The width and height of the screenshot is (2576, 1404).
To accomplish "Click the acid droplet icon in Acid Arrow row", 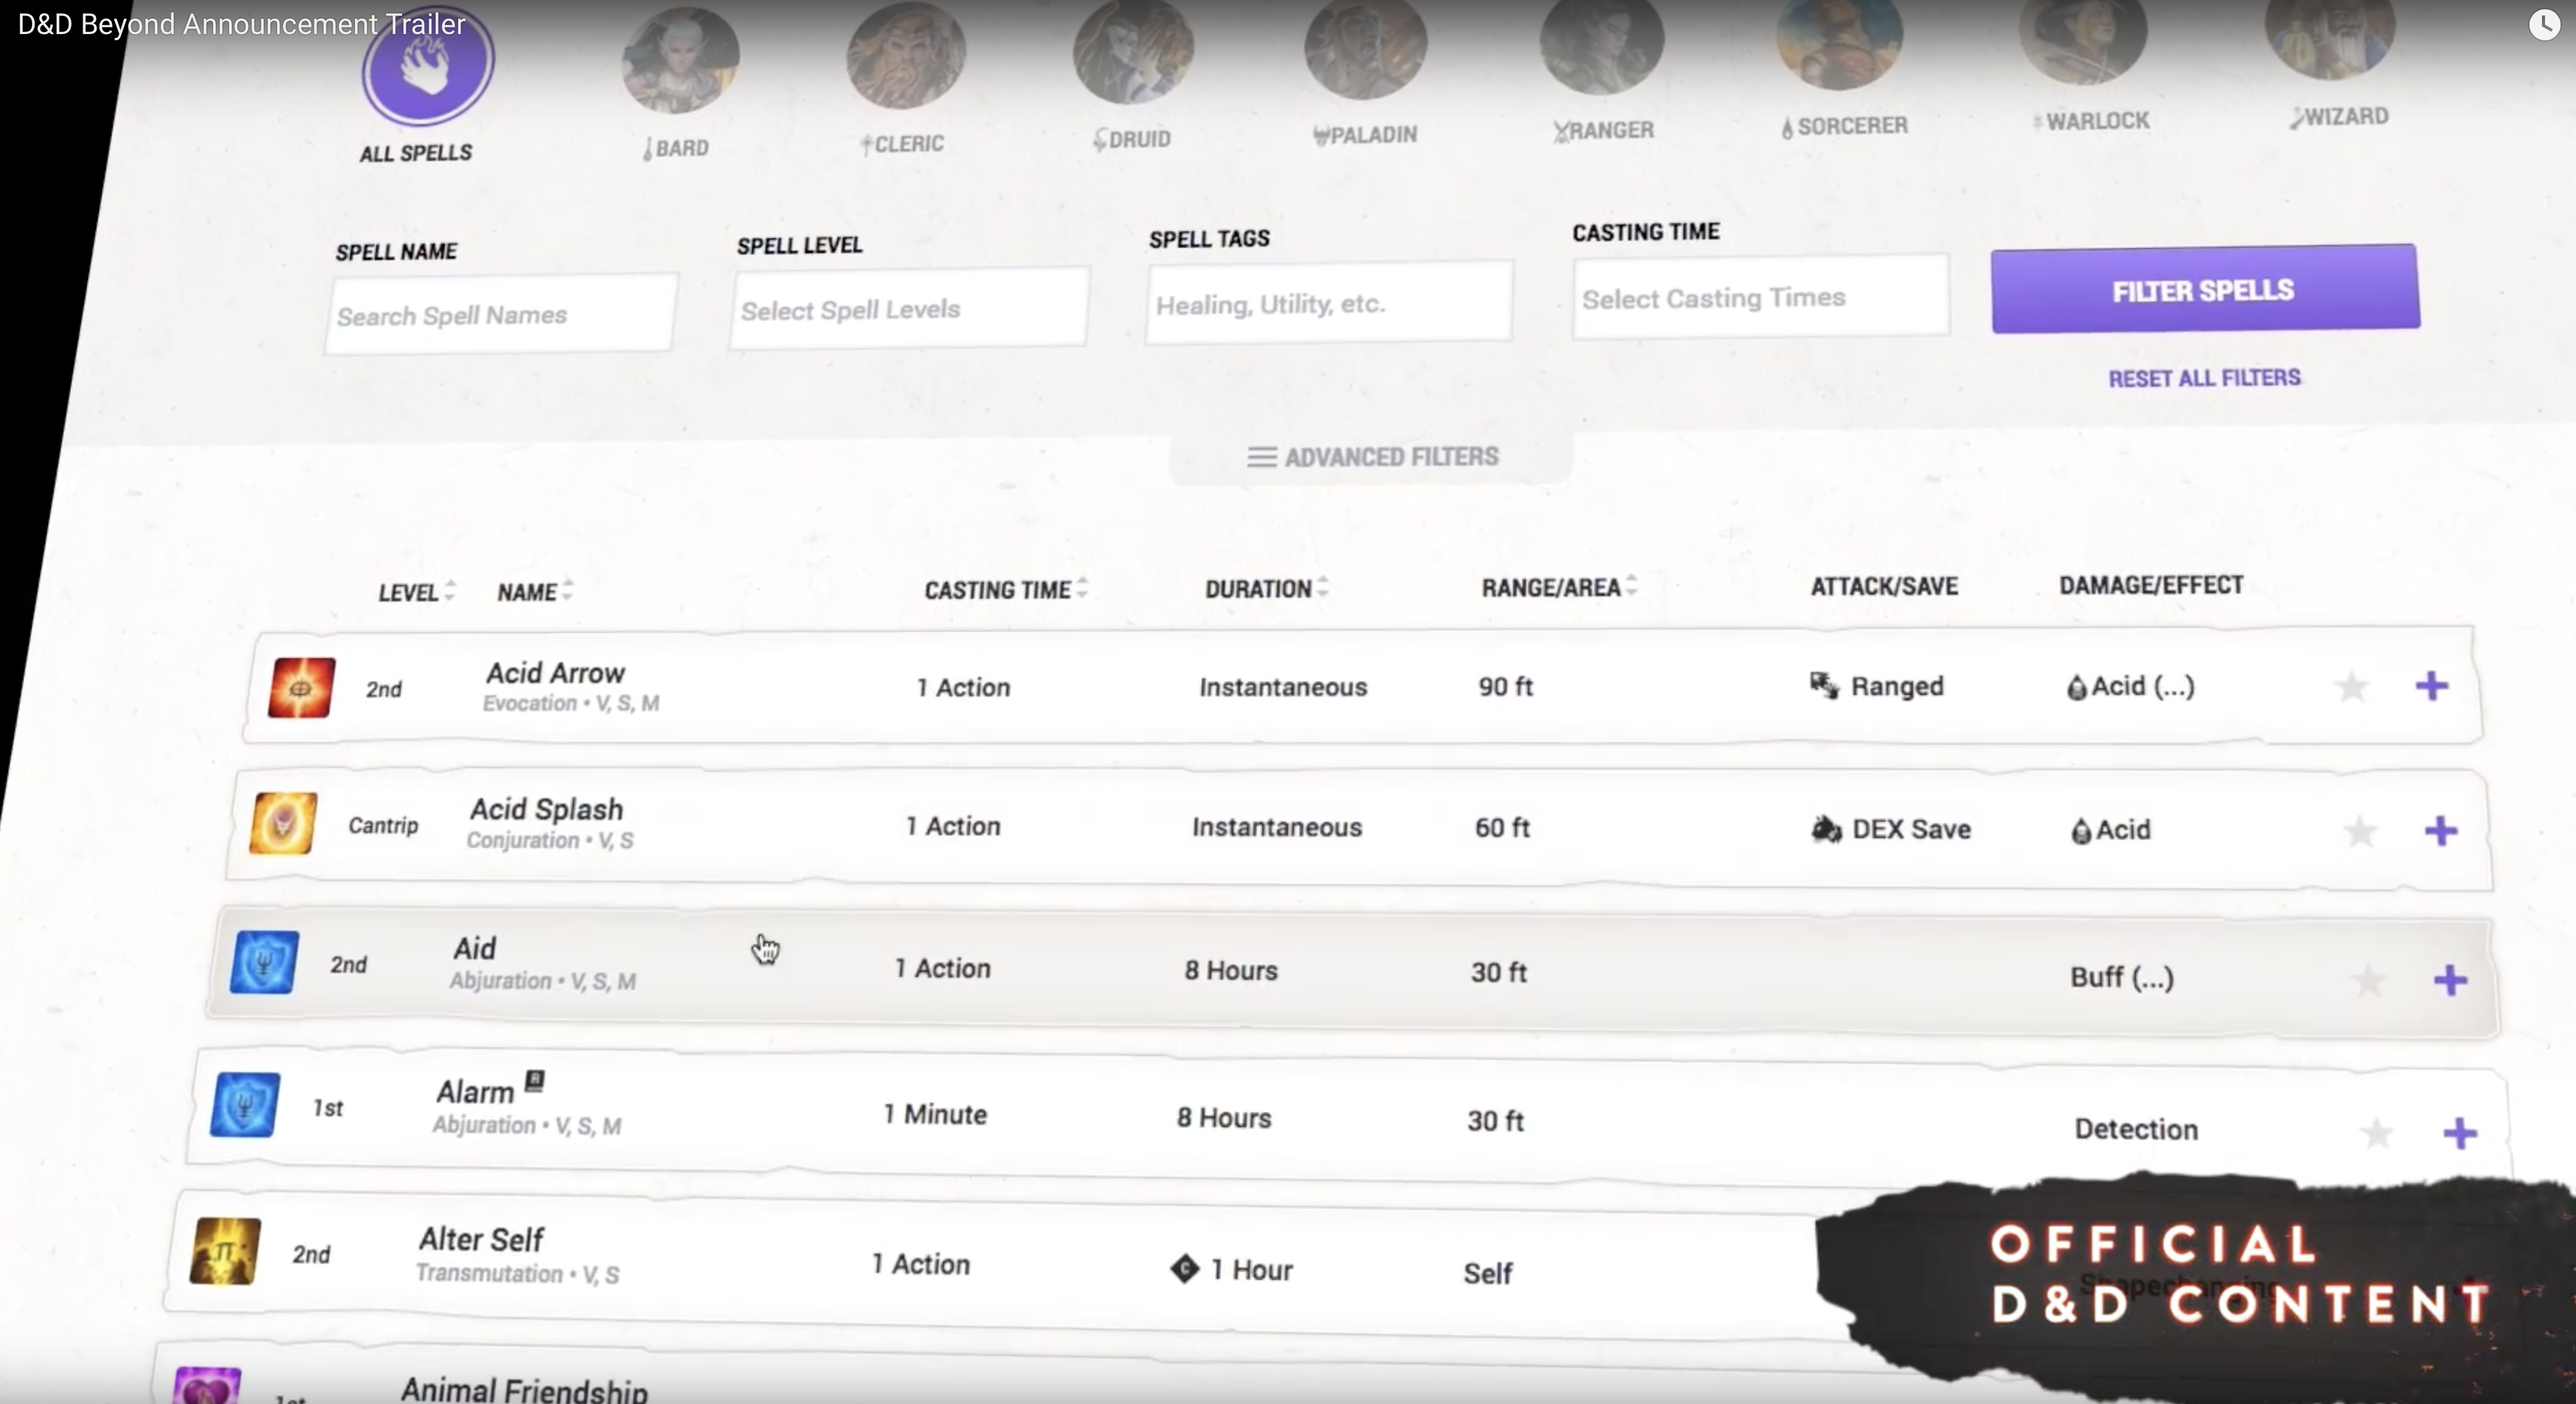I will (2076, 687).
